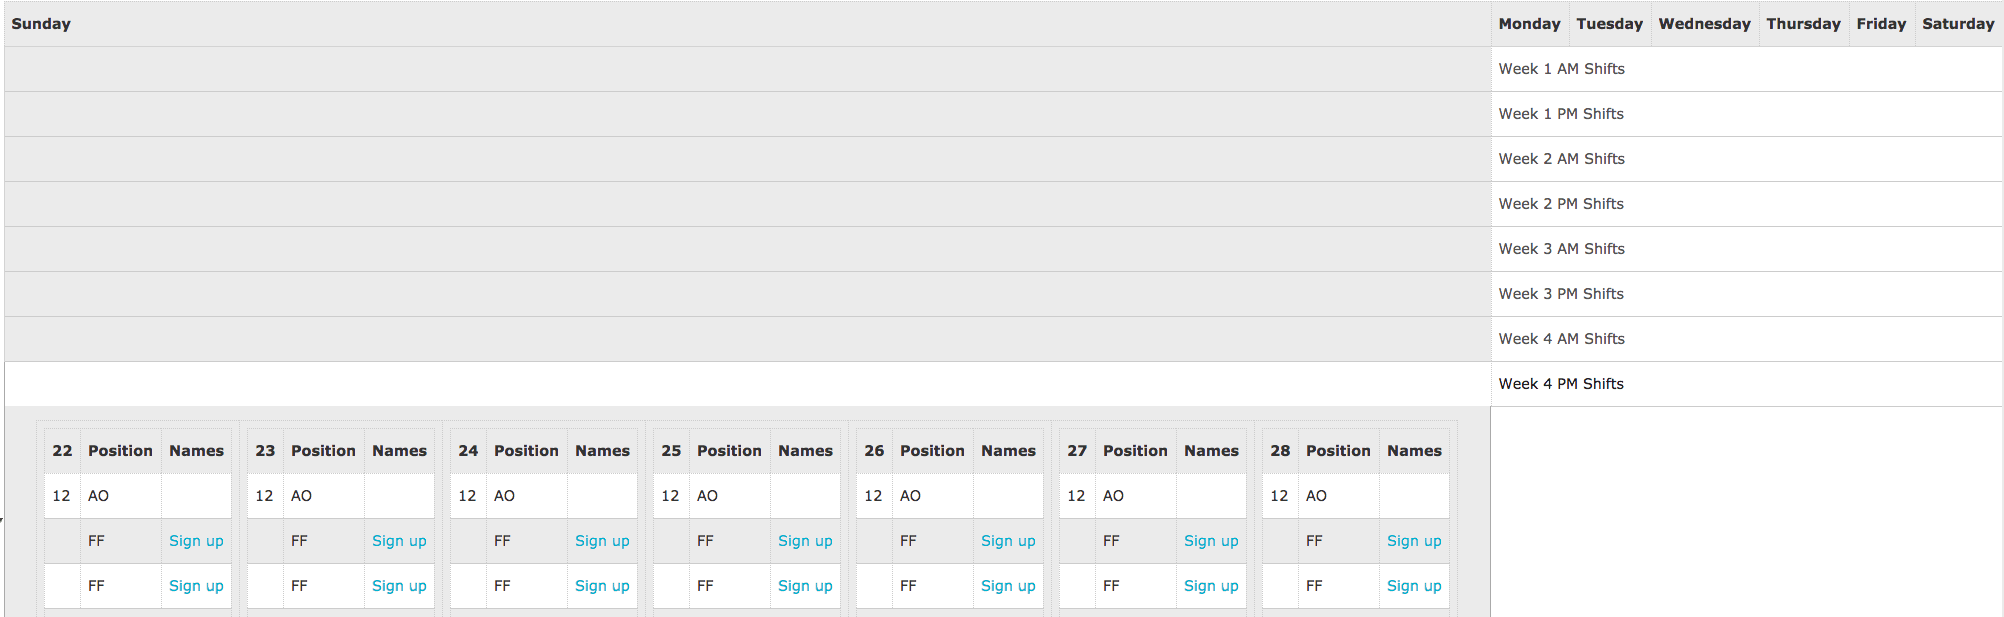Expand the Week 4 AM Shifts row
The width and height of the screenshot is (2004, 617).
click(x=1562, y=338)
